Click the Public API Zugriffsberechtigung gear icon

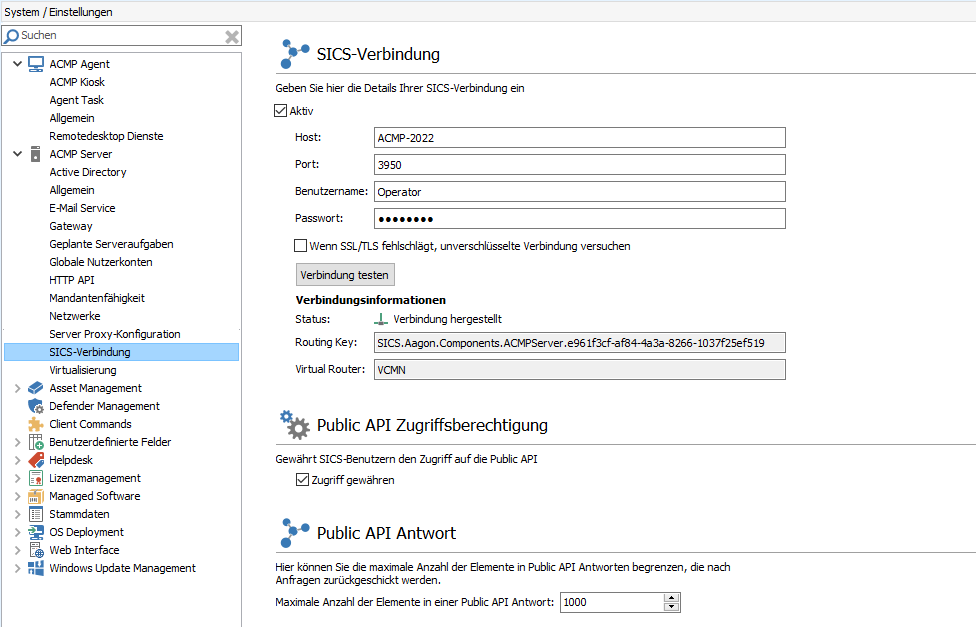point(294,424)
